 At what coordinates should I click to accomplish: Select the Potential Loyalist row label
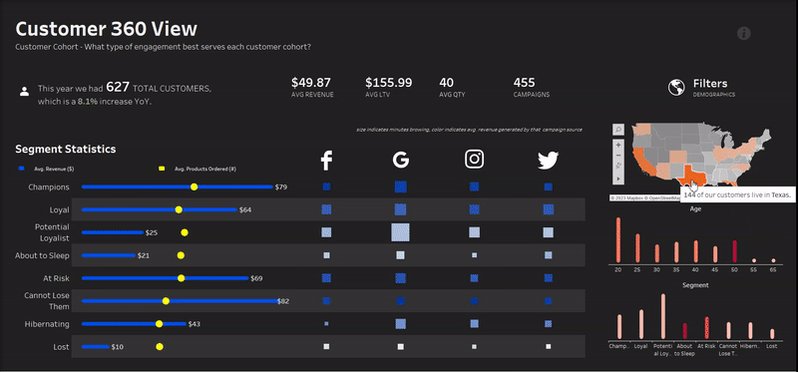click(52, 232)
